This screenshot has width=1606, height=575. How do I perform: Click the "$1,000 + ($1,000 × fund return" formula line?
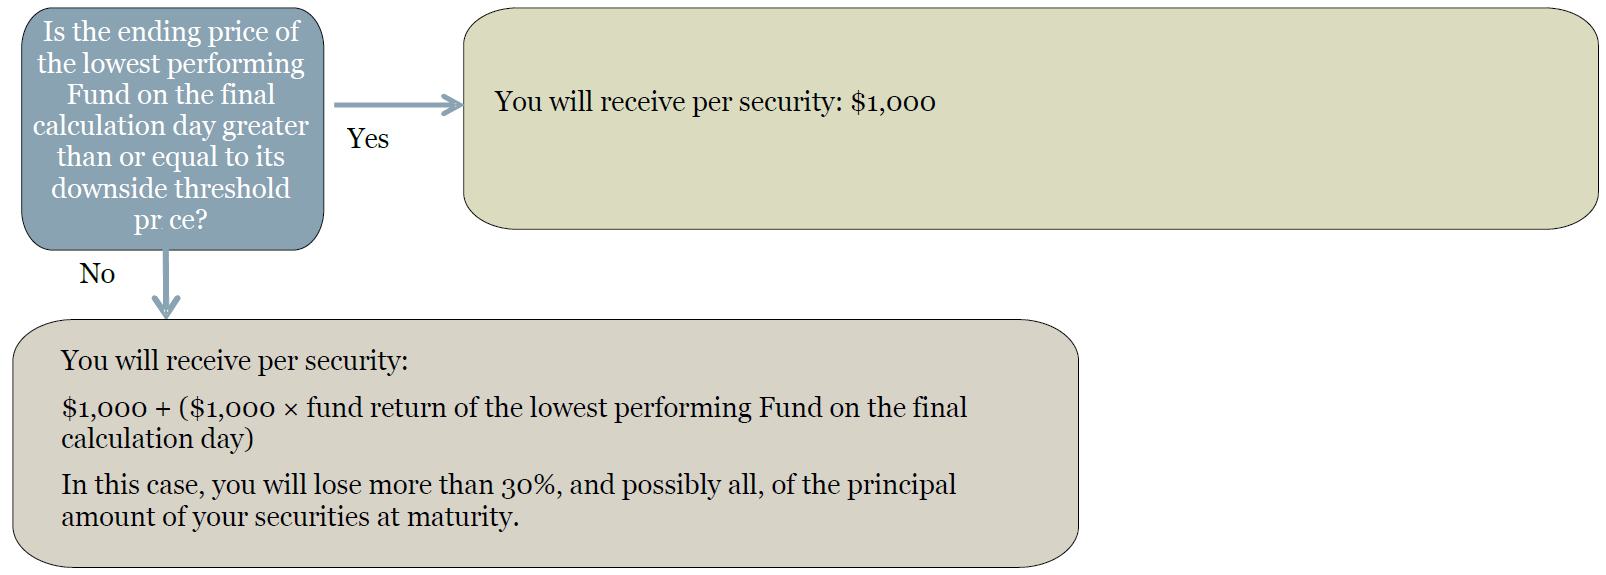click(514, 408)
